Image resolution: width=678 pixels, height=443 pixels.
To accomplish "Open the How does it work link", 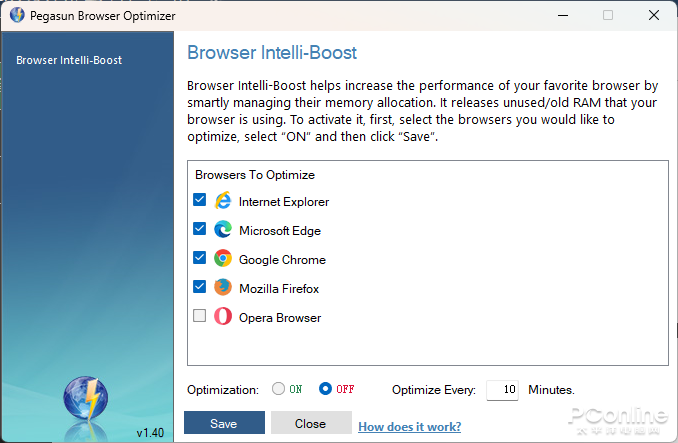I will click(x=409, y=427).
